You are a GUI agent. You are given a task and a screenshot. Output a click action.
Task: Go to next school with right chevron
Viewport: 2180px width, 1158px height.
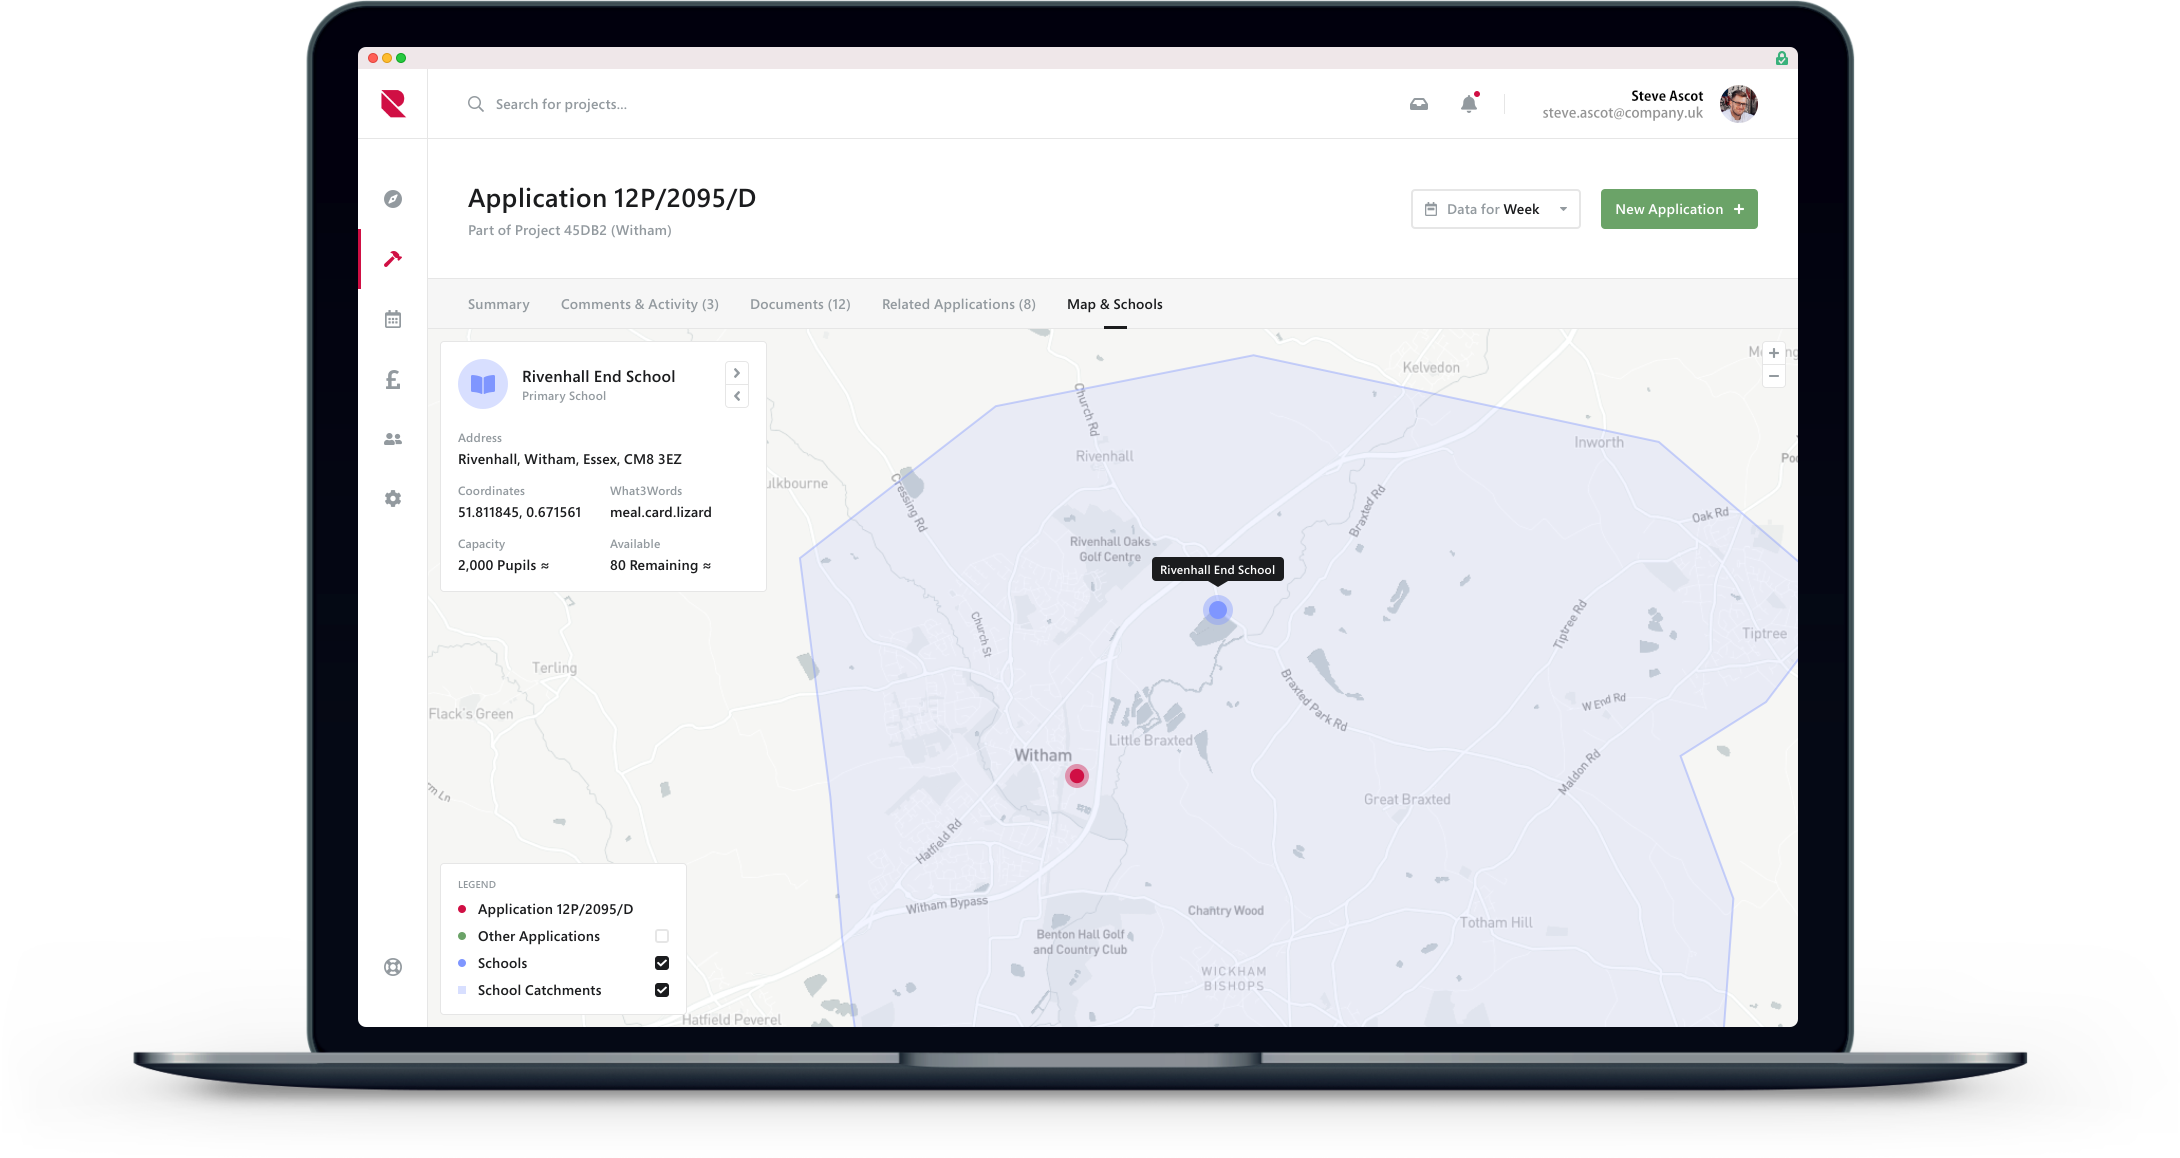[737, 373]
